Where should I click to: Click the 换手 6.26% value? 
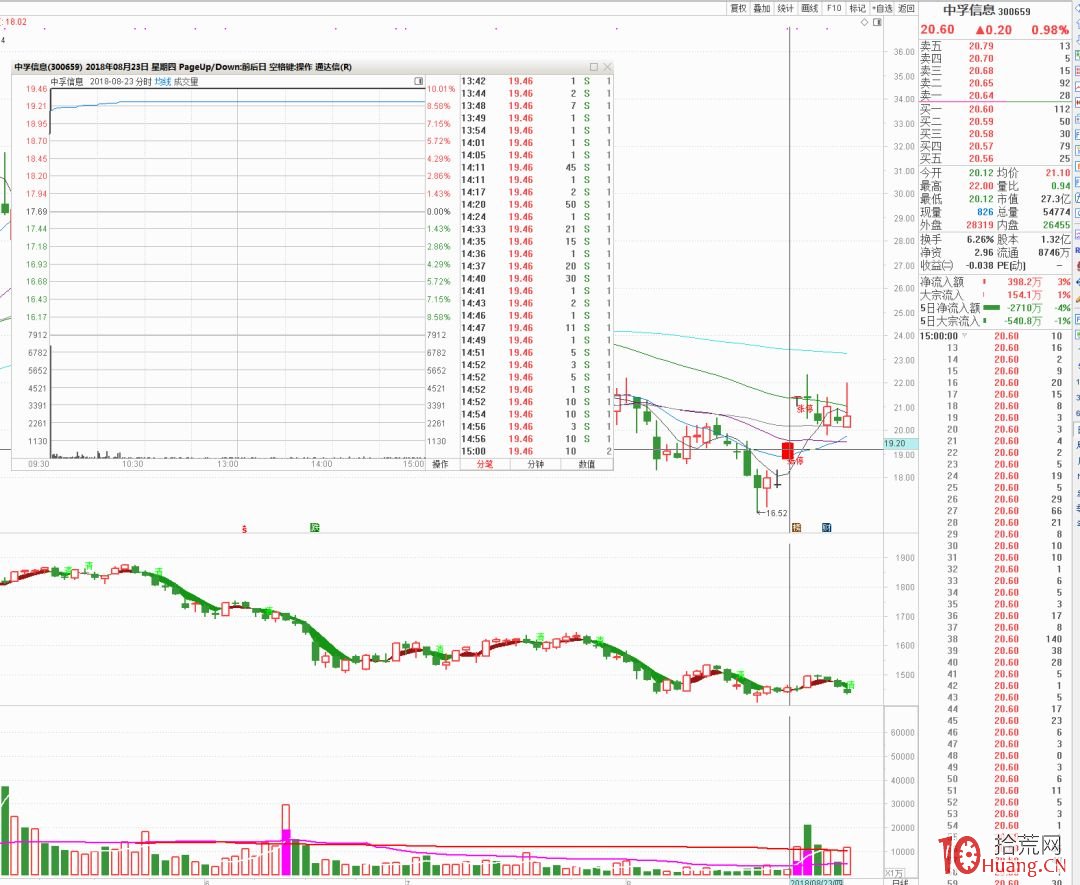980,239
